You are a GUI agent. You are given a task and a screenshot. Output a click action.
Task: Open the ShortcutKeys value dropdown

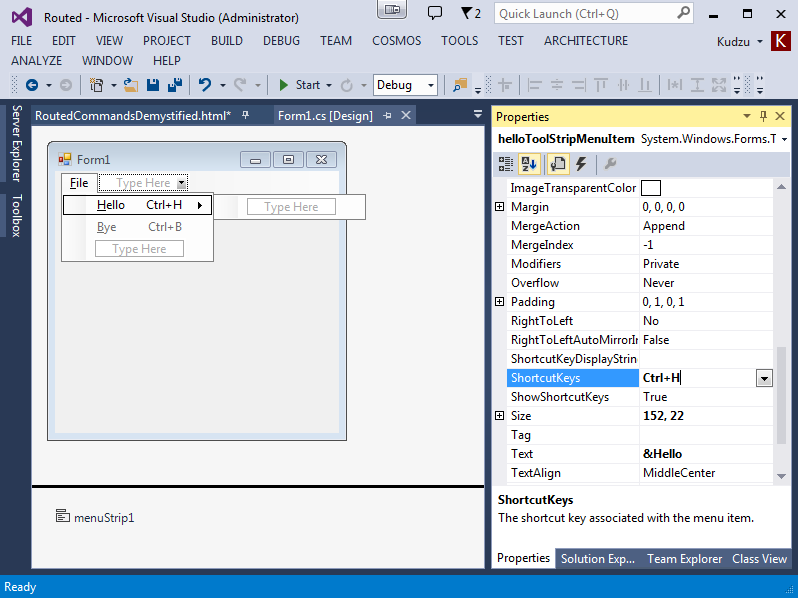point(764,378)
